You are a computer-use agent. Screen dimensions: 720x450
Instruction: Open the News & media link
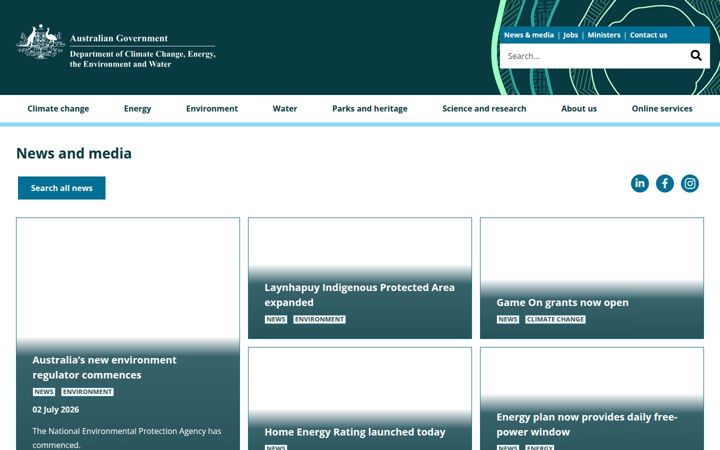[529, 35]
